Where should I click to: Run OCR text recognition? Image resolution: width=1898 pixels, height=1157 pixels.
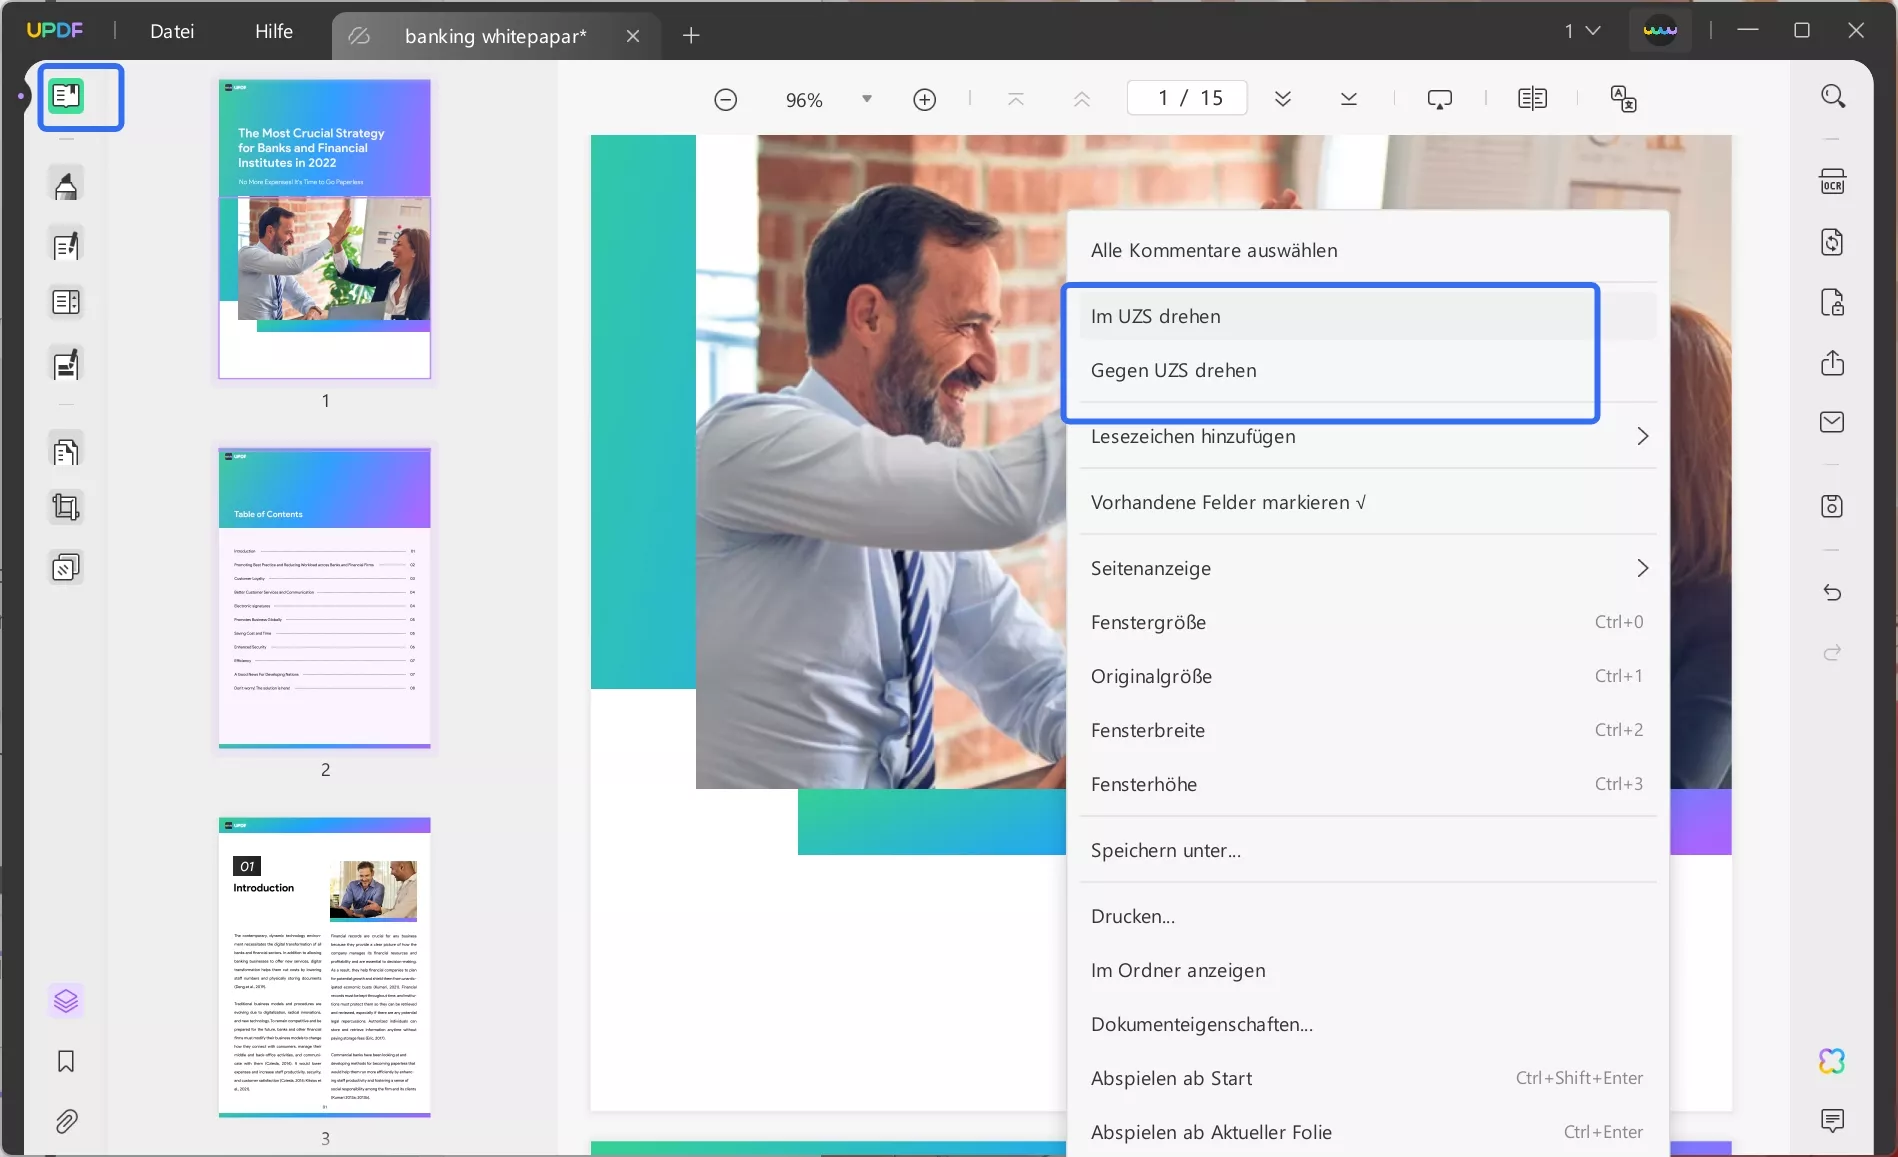click(1833, 182)
